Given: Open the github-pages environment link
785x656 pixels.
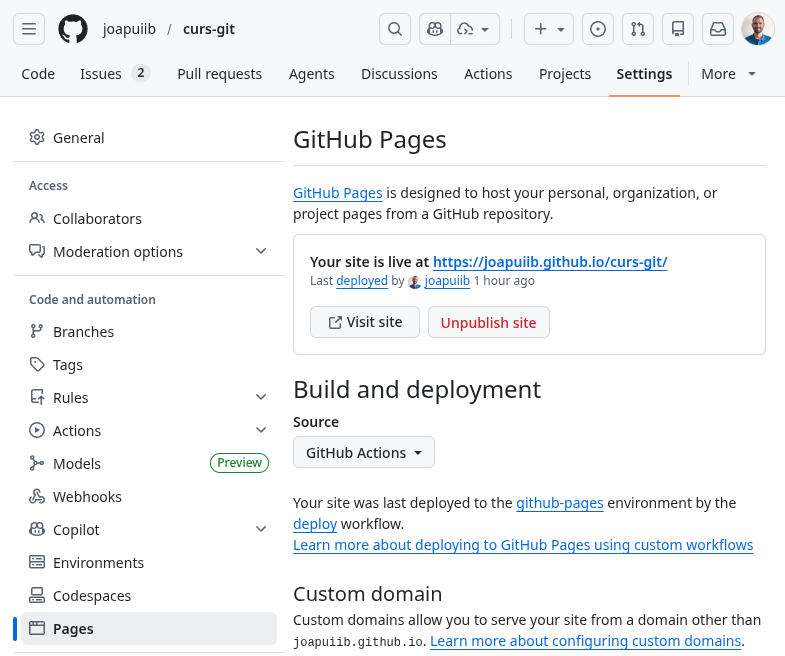Looking at the screenshot, I should 560,503.
